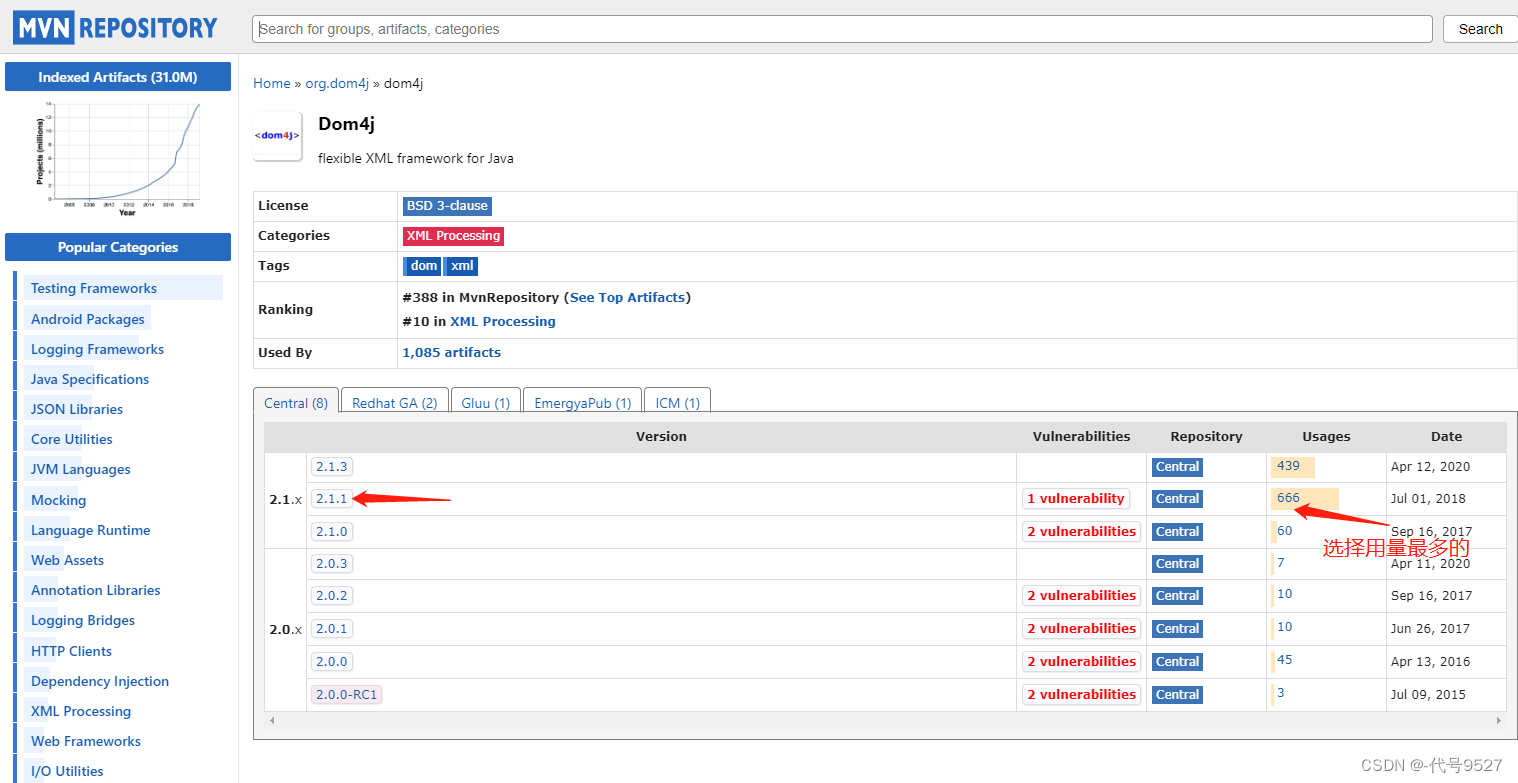Click the MVN Repository logo
The image size is (1518, 783).
pyautogui.click(x=115, y=27)
